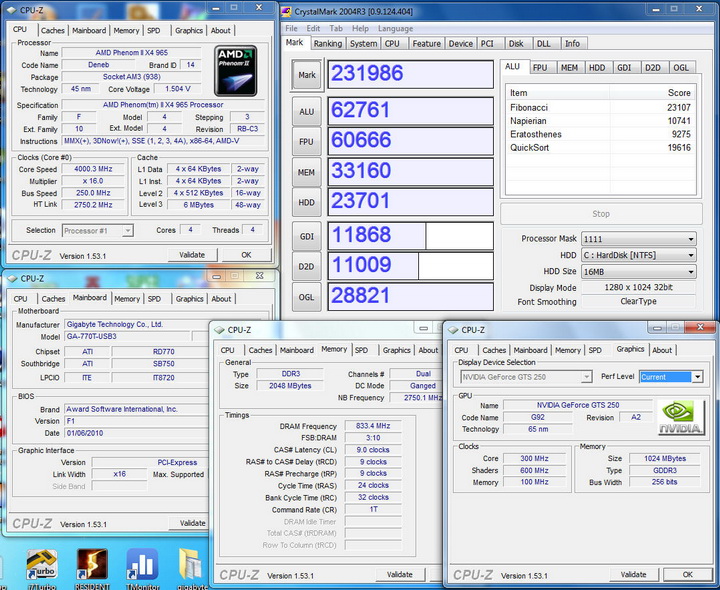The width and height of the screenshot is (720, 590).
Task: Open the Help menu in CrystalMark
Action: pyautogui.click(x=360, y=28)
